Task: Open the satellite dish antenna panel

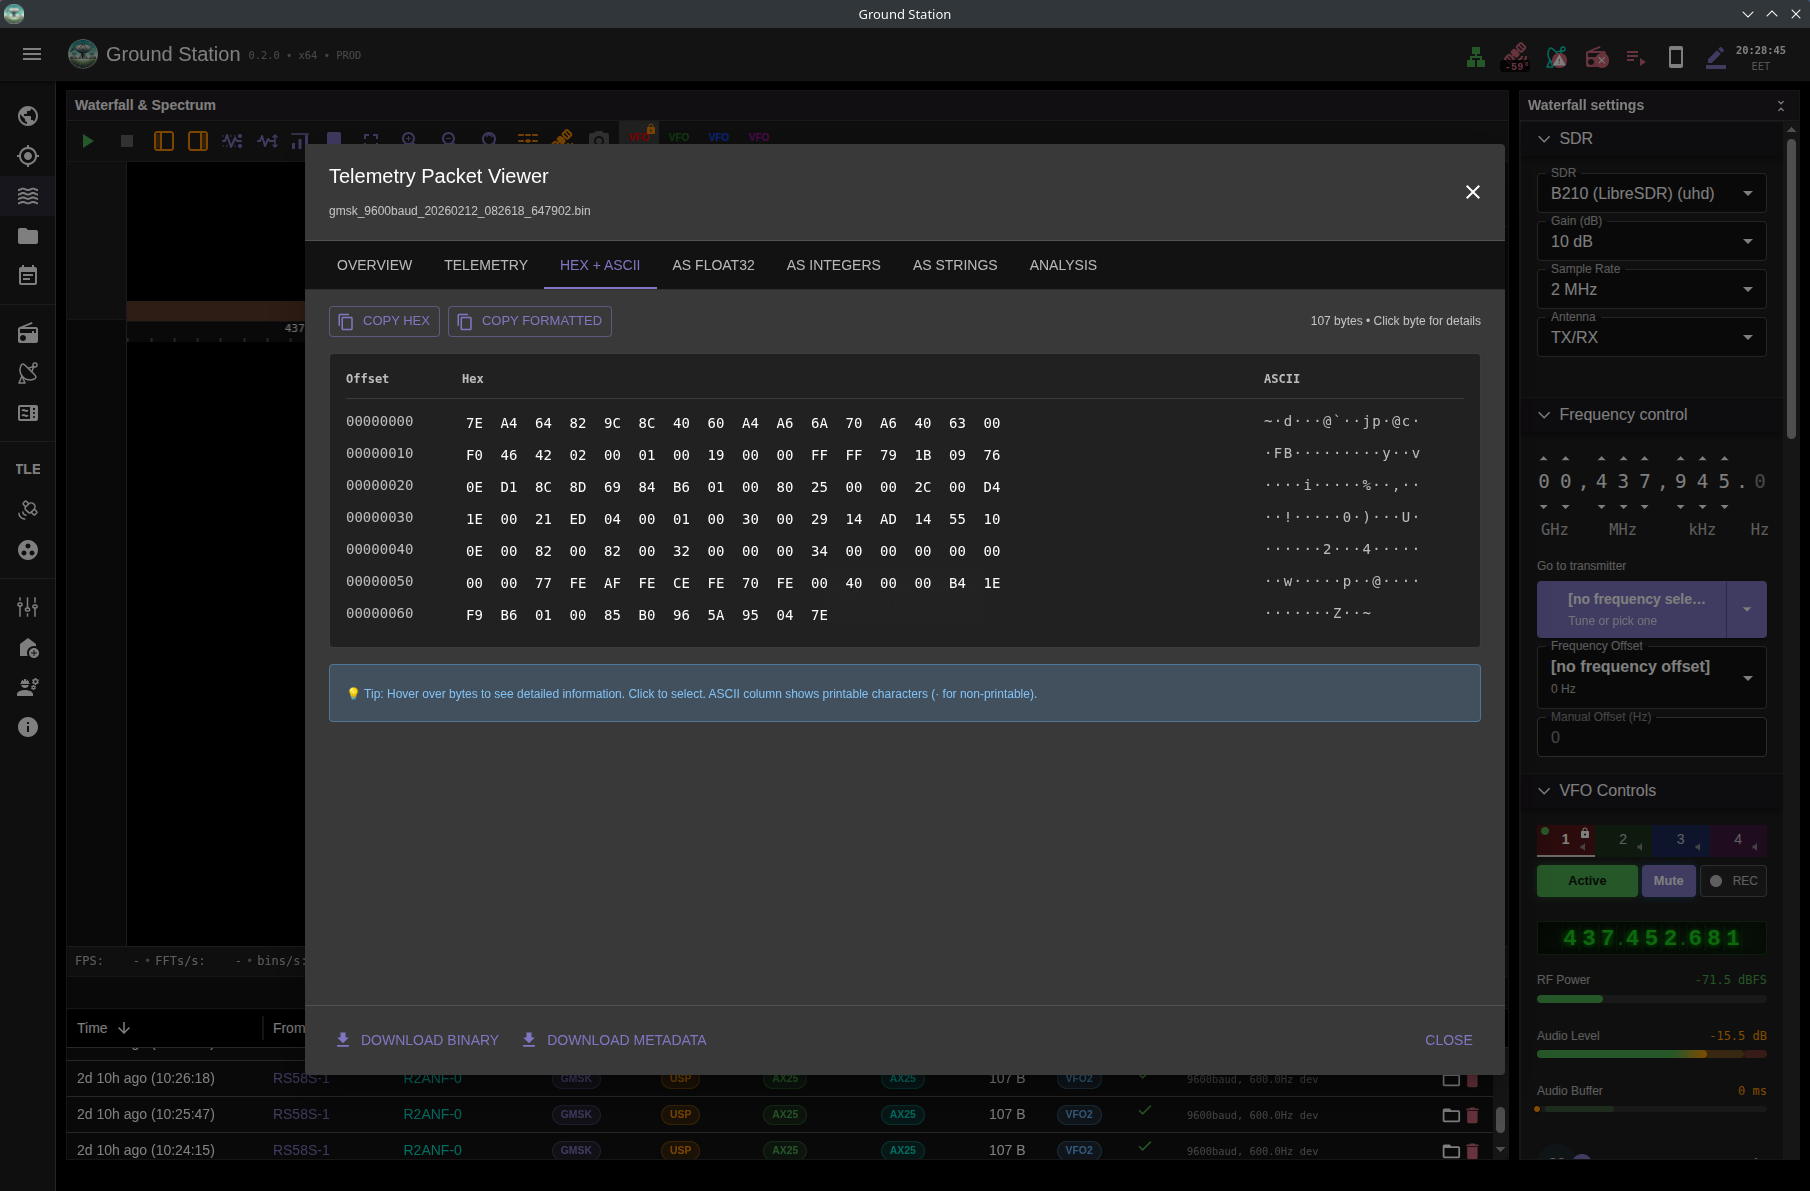Action: [28, 373]
